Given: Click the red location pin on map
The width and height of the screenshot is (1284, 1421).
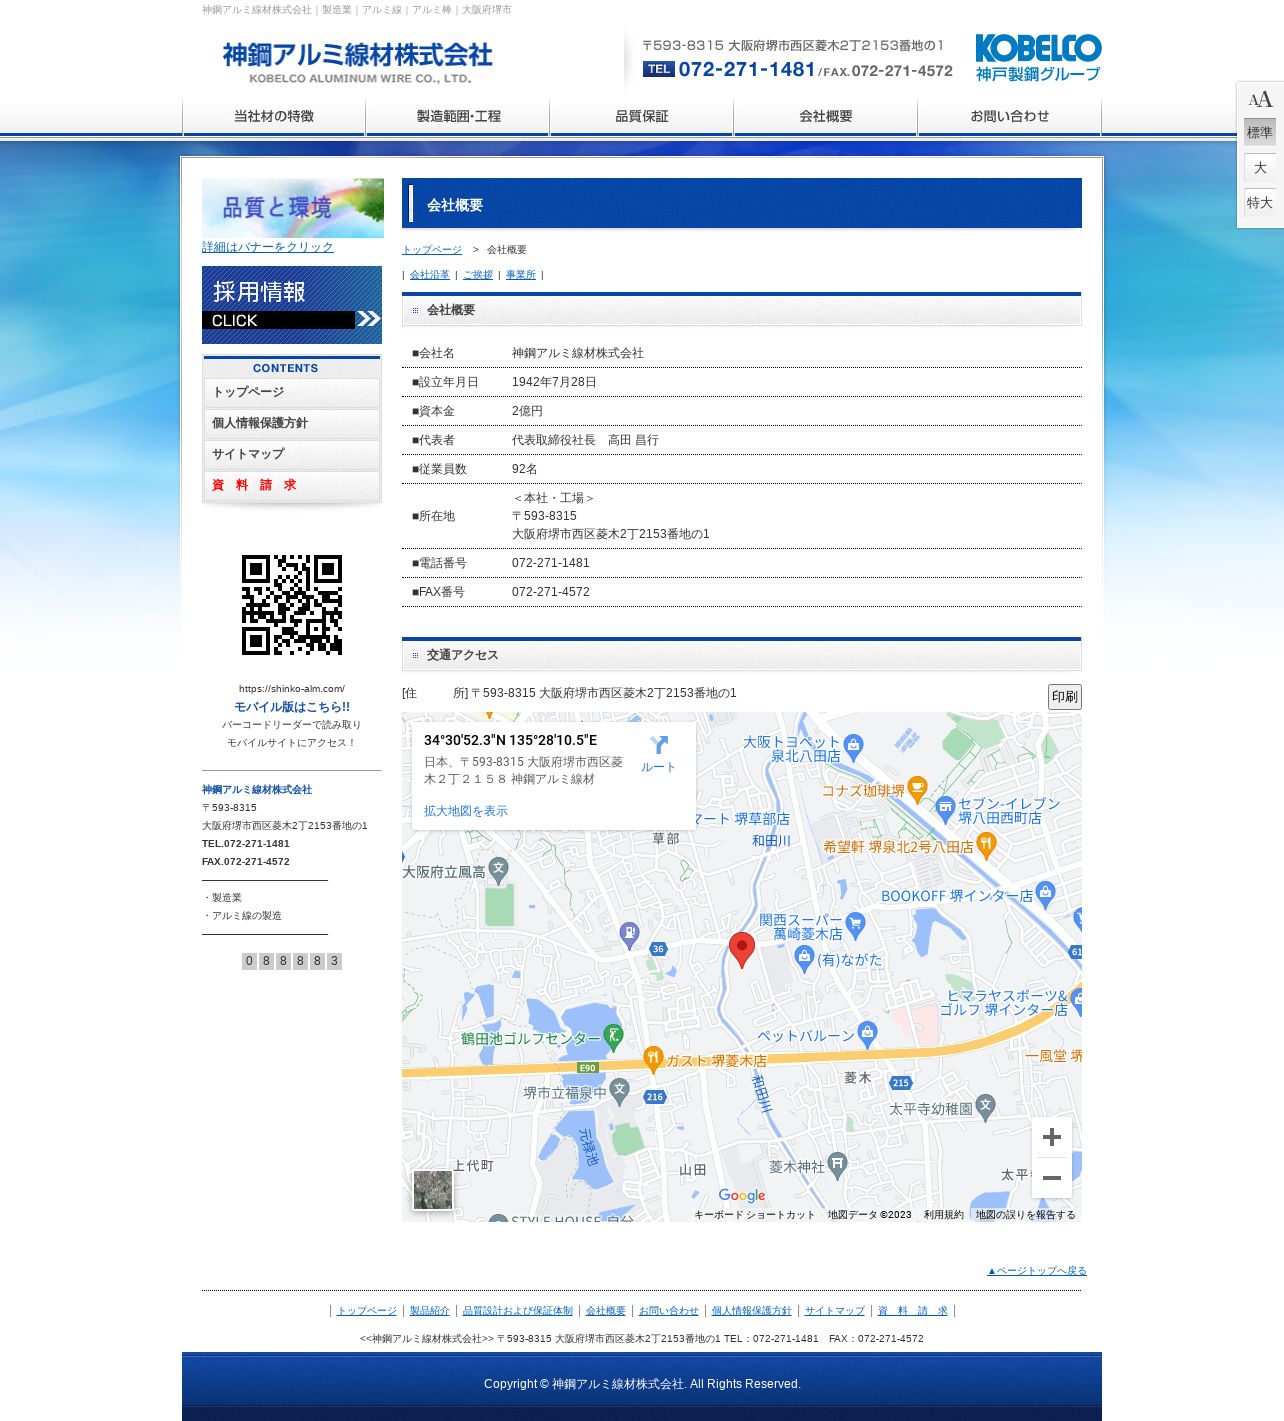Looking at the screenshot, I should [742, 950].
